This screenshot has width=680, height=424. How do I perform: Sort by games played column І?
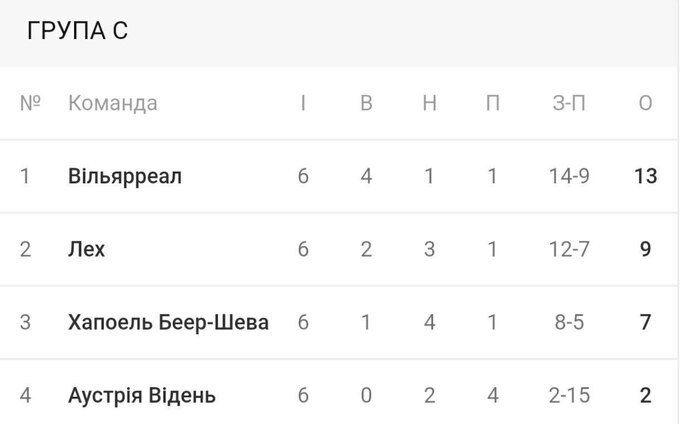(x=303, y=104)
